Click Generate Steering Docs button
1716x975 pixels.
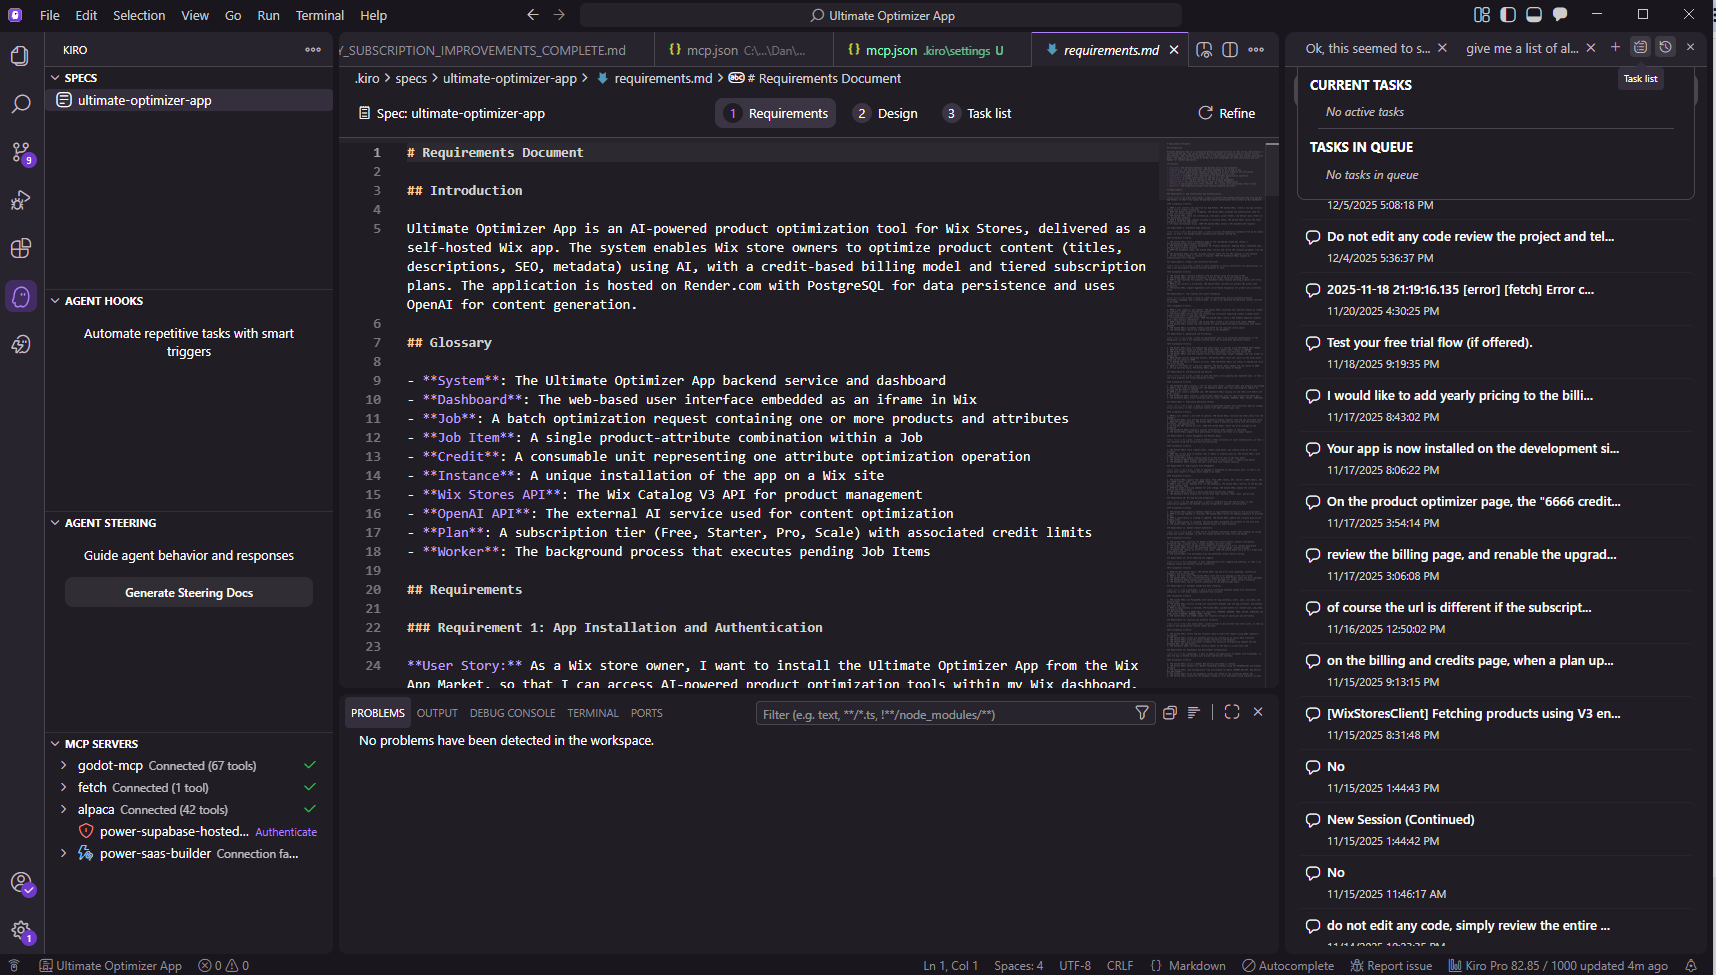189,593
